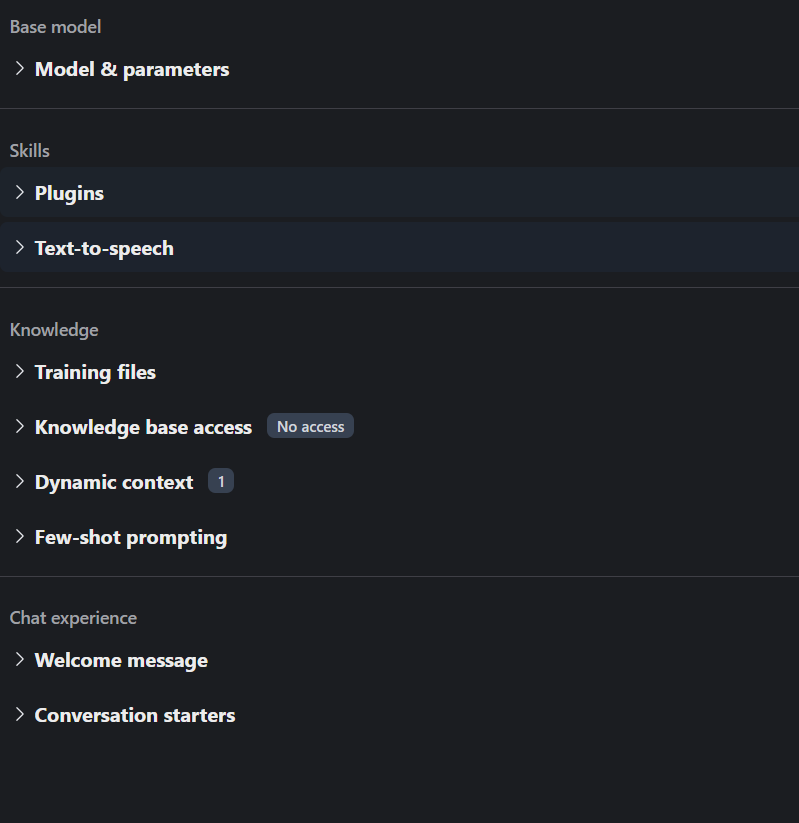This screenshot has width=799, height=823.
Task: Select the Few-shot prompting label
Action: pyautogui.click(x=131, y=537)
